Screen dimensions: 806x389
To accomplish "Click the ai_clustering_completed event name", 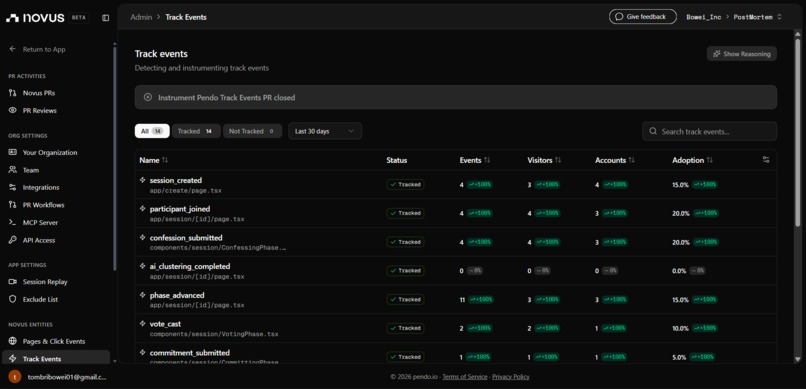I will [190, 267].
